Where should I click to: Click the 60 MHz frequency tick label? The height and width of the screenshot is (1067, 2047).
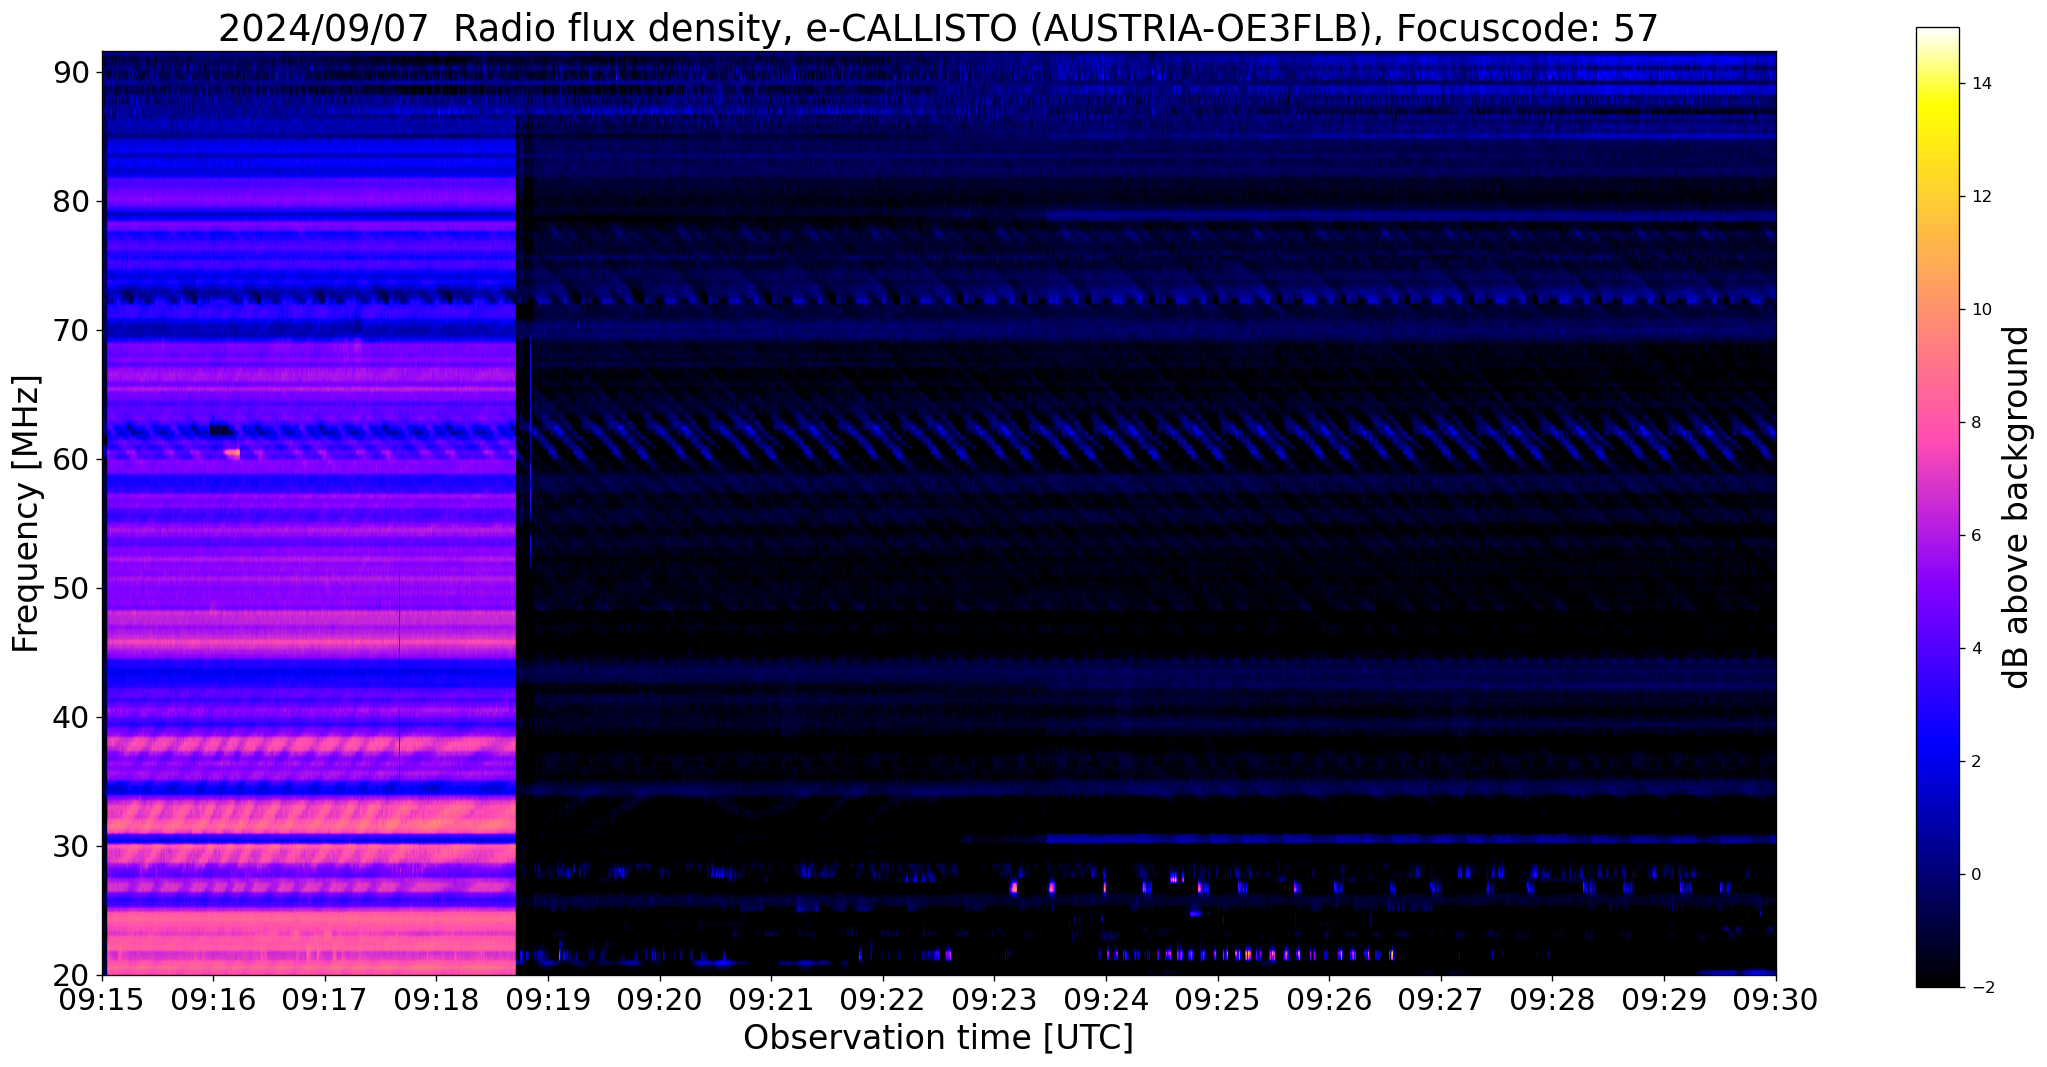71,459
